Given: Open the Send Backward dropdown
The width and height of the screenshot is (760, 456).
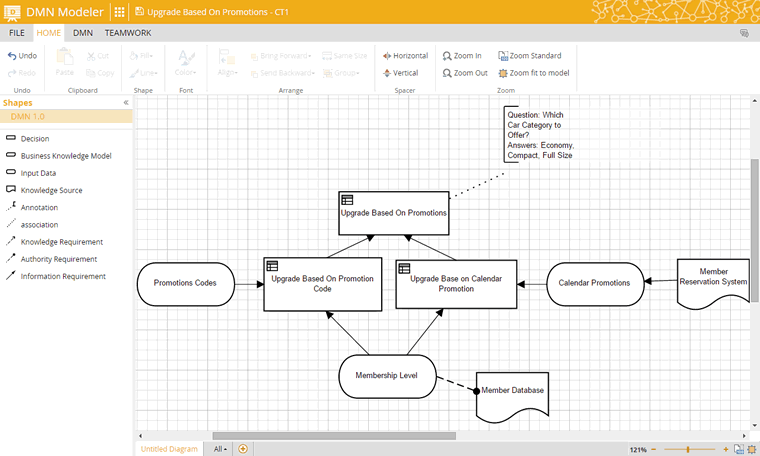Looking at the screenshot, I should click(x=283, y=73).
